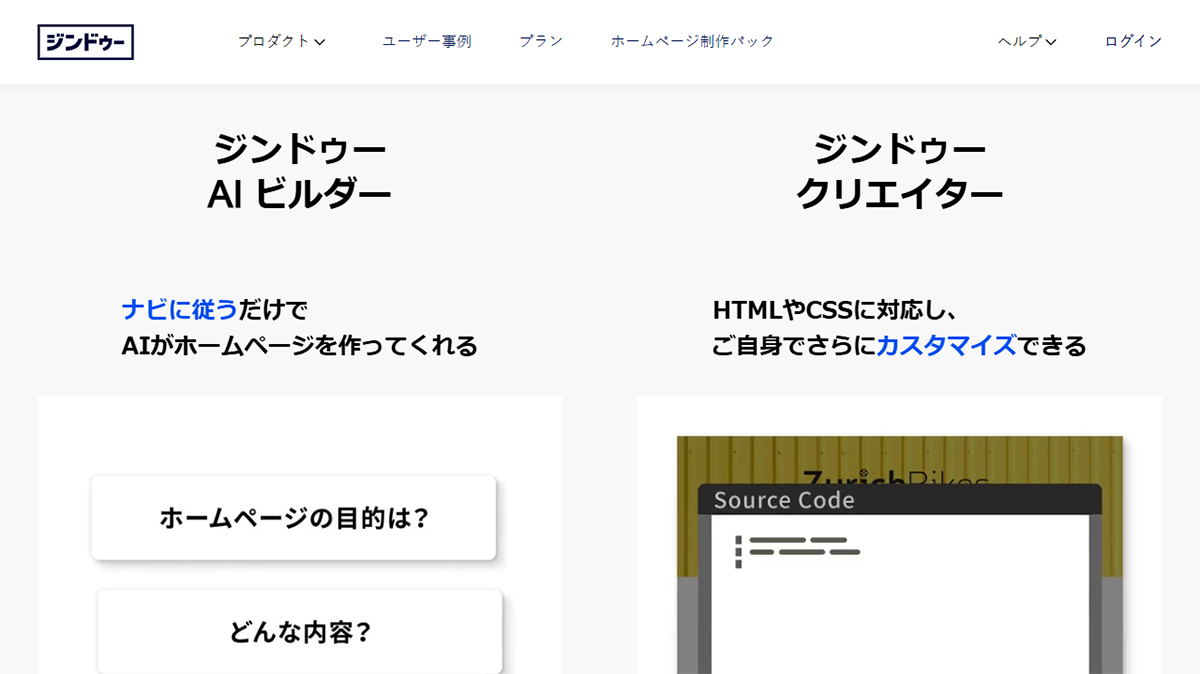Click the どんな内容? card
This screenshot has height=674, width=1200.
point(298,629)
